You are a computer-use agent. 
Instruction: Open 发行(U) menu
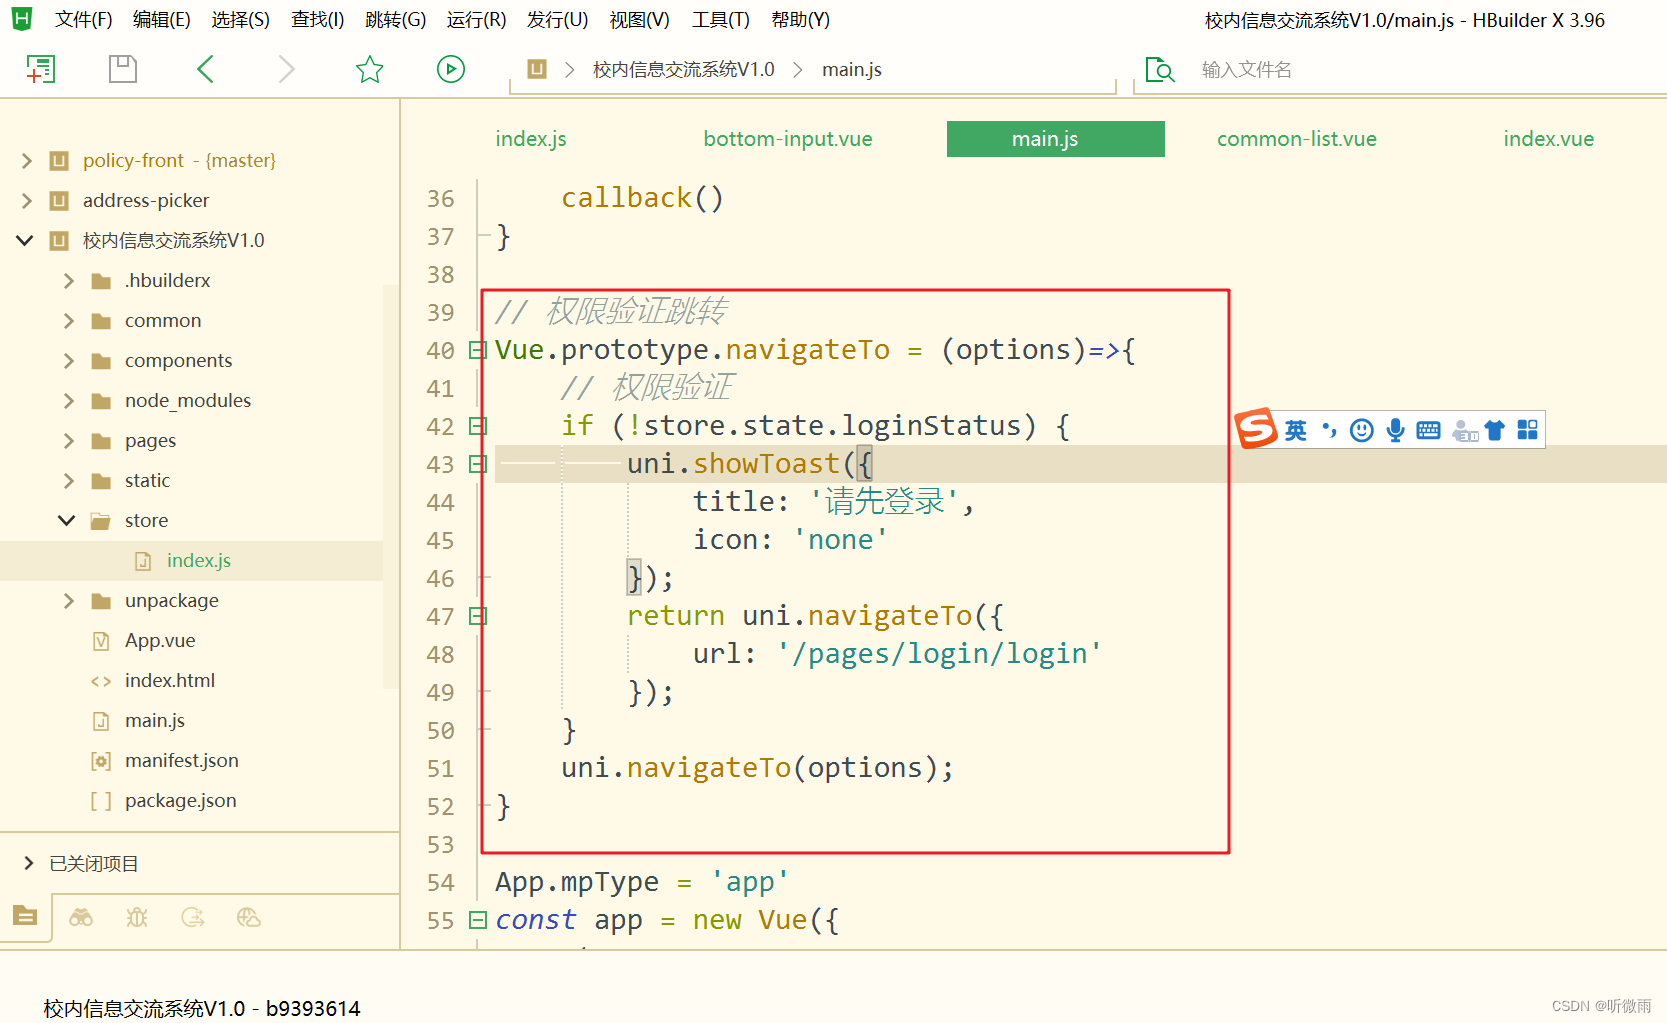(557, 20)
